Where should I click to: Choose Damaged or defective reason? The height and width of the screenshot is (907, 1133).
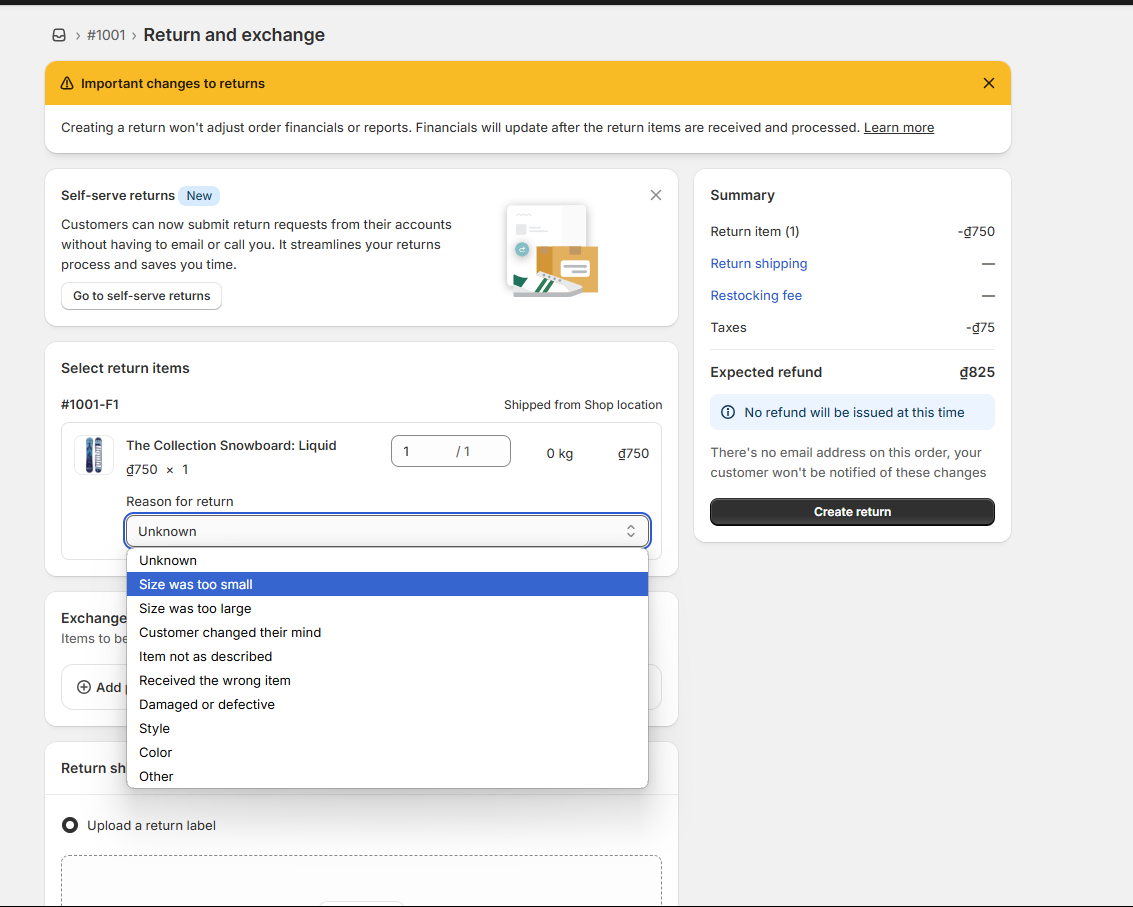point(387,704)
